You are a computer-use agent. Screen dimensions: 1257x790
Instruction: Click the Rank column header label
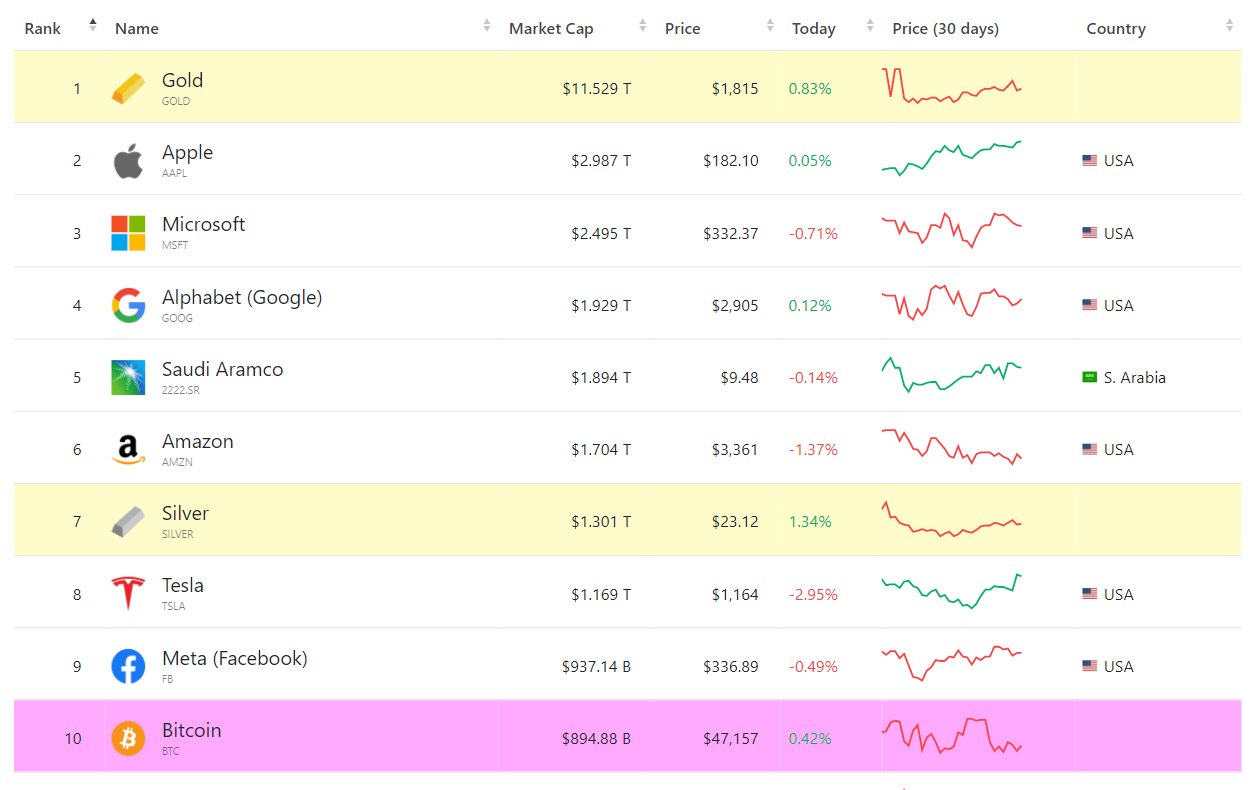click(43, 28)
